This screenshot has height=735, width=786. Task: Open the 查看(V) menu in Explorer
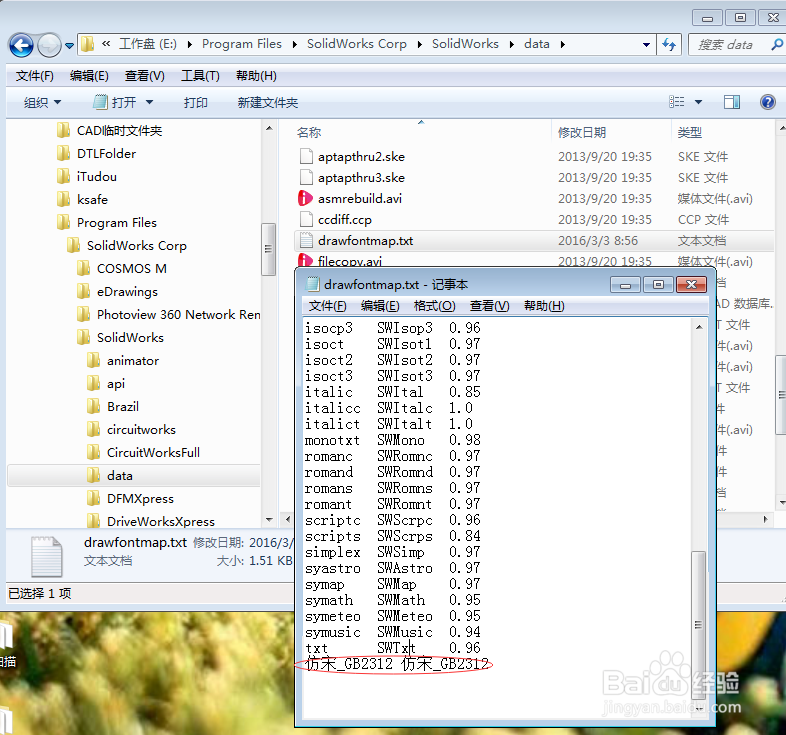[144, 76]
